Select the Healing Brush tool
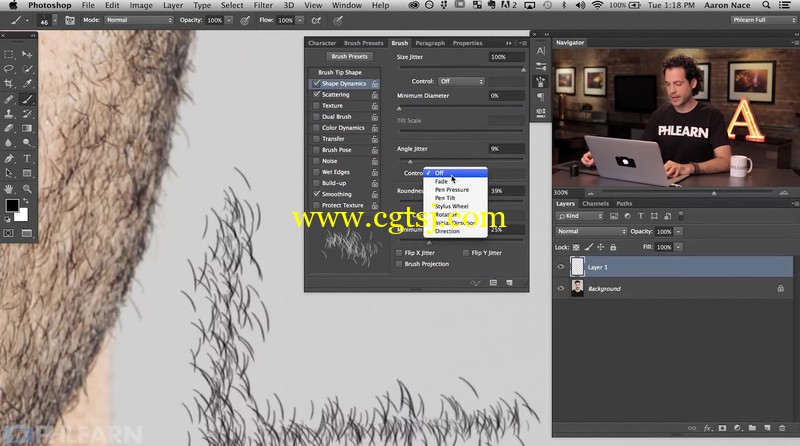 click(x=9, y=99)
